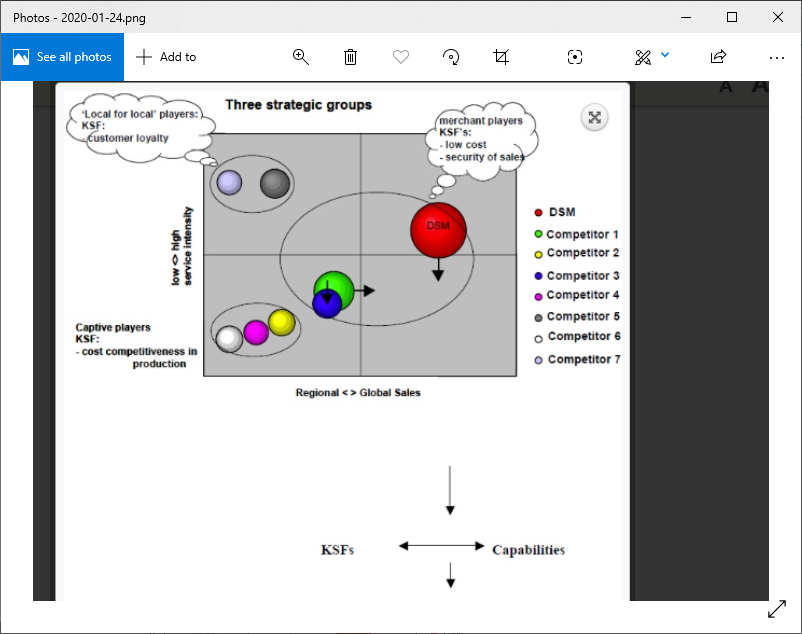Open the Crop tool

point(501,57)
